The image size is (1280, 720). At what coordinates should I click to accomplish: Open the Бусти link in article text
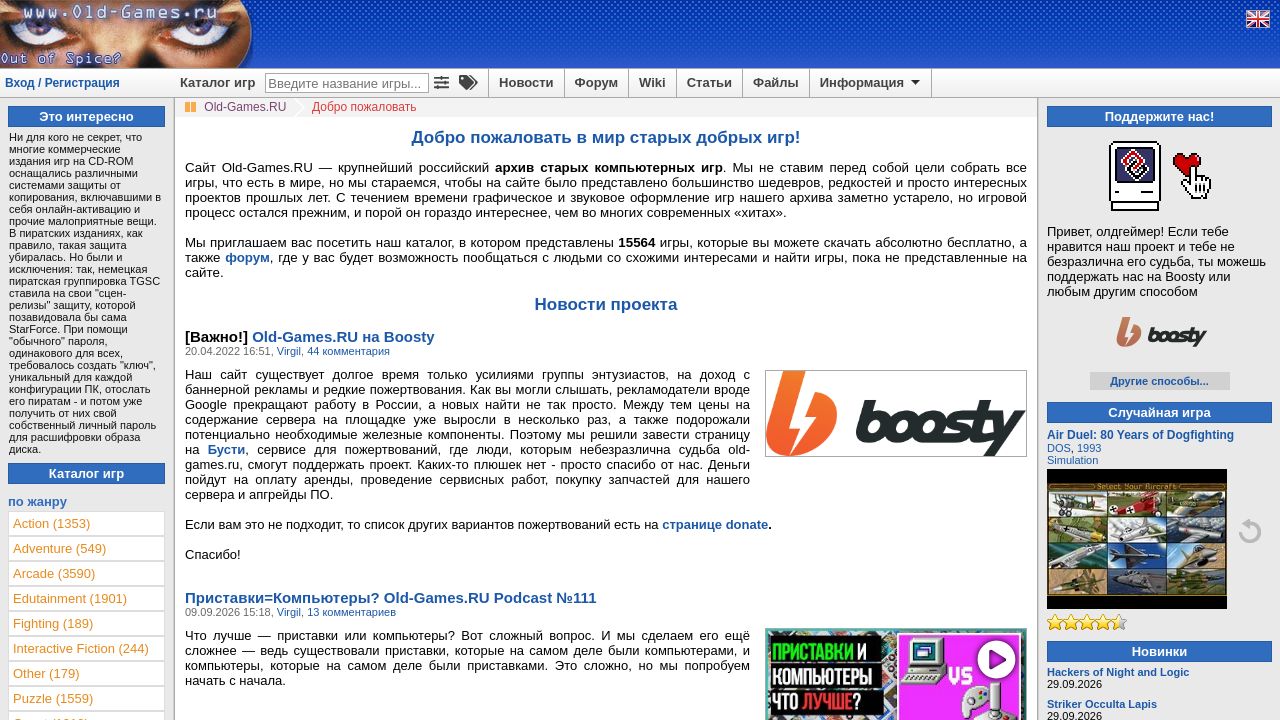(226, 450)
